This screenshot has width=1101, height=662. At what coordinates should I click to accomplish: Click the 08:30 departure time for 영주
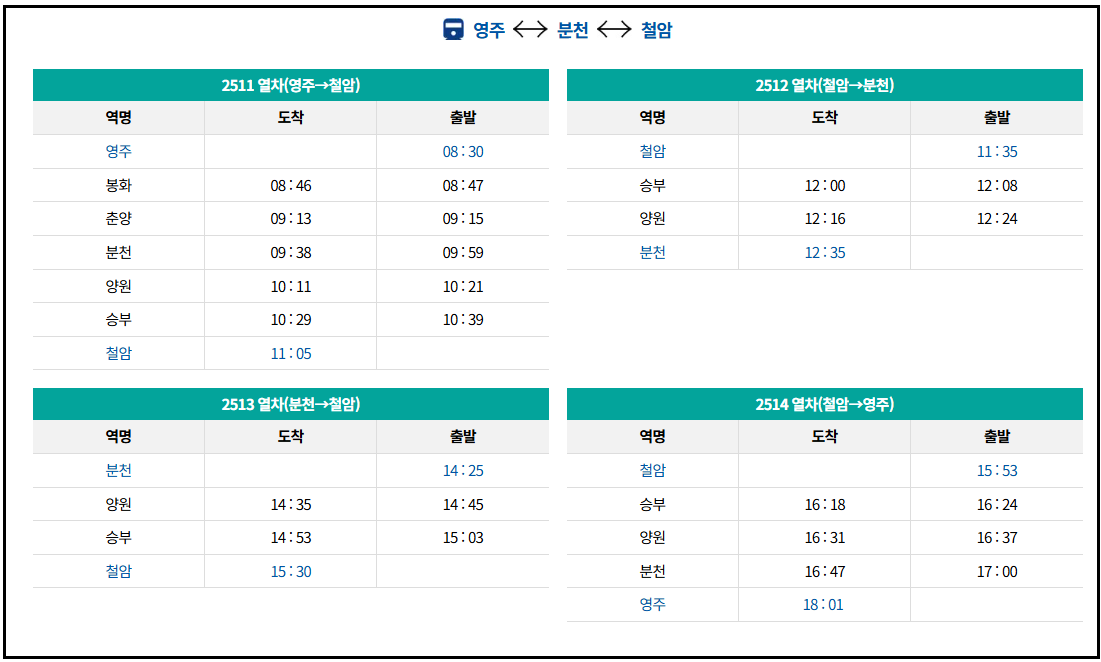[x=463, y=152]
